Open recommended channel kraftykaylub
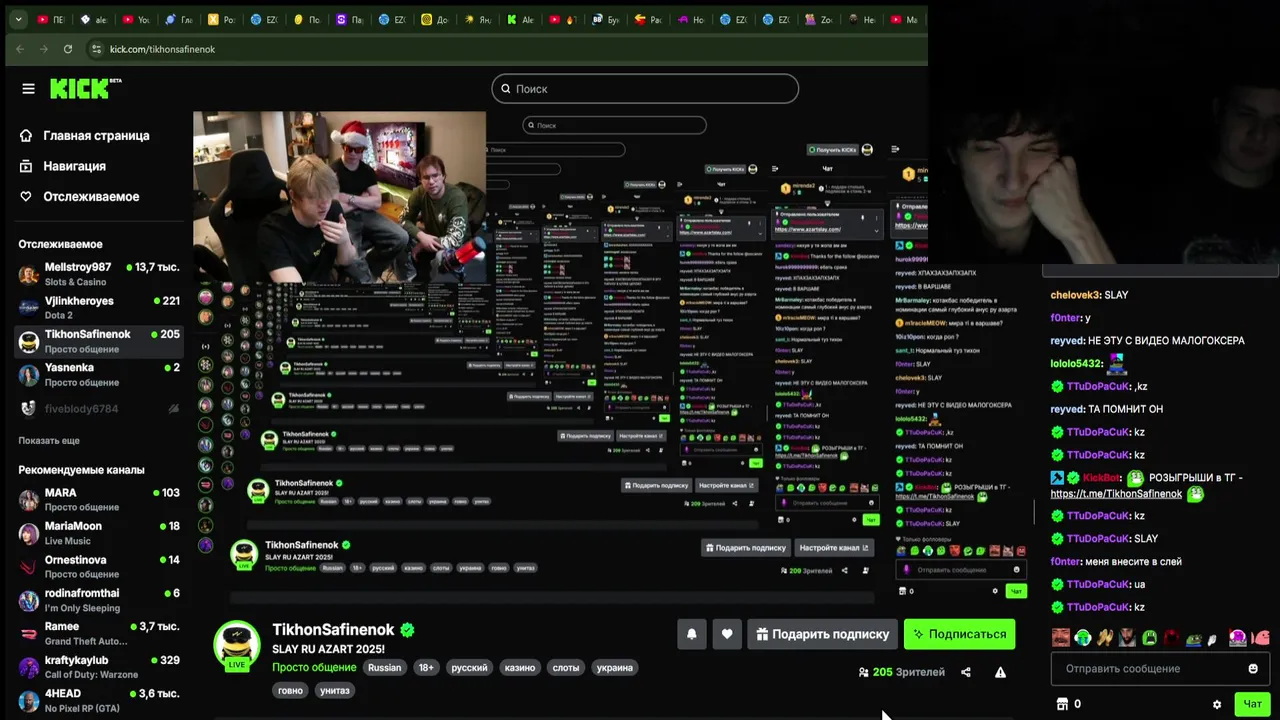The image size is (1280, 720). click(x=99, y=666)
